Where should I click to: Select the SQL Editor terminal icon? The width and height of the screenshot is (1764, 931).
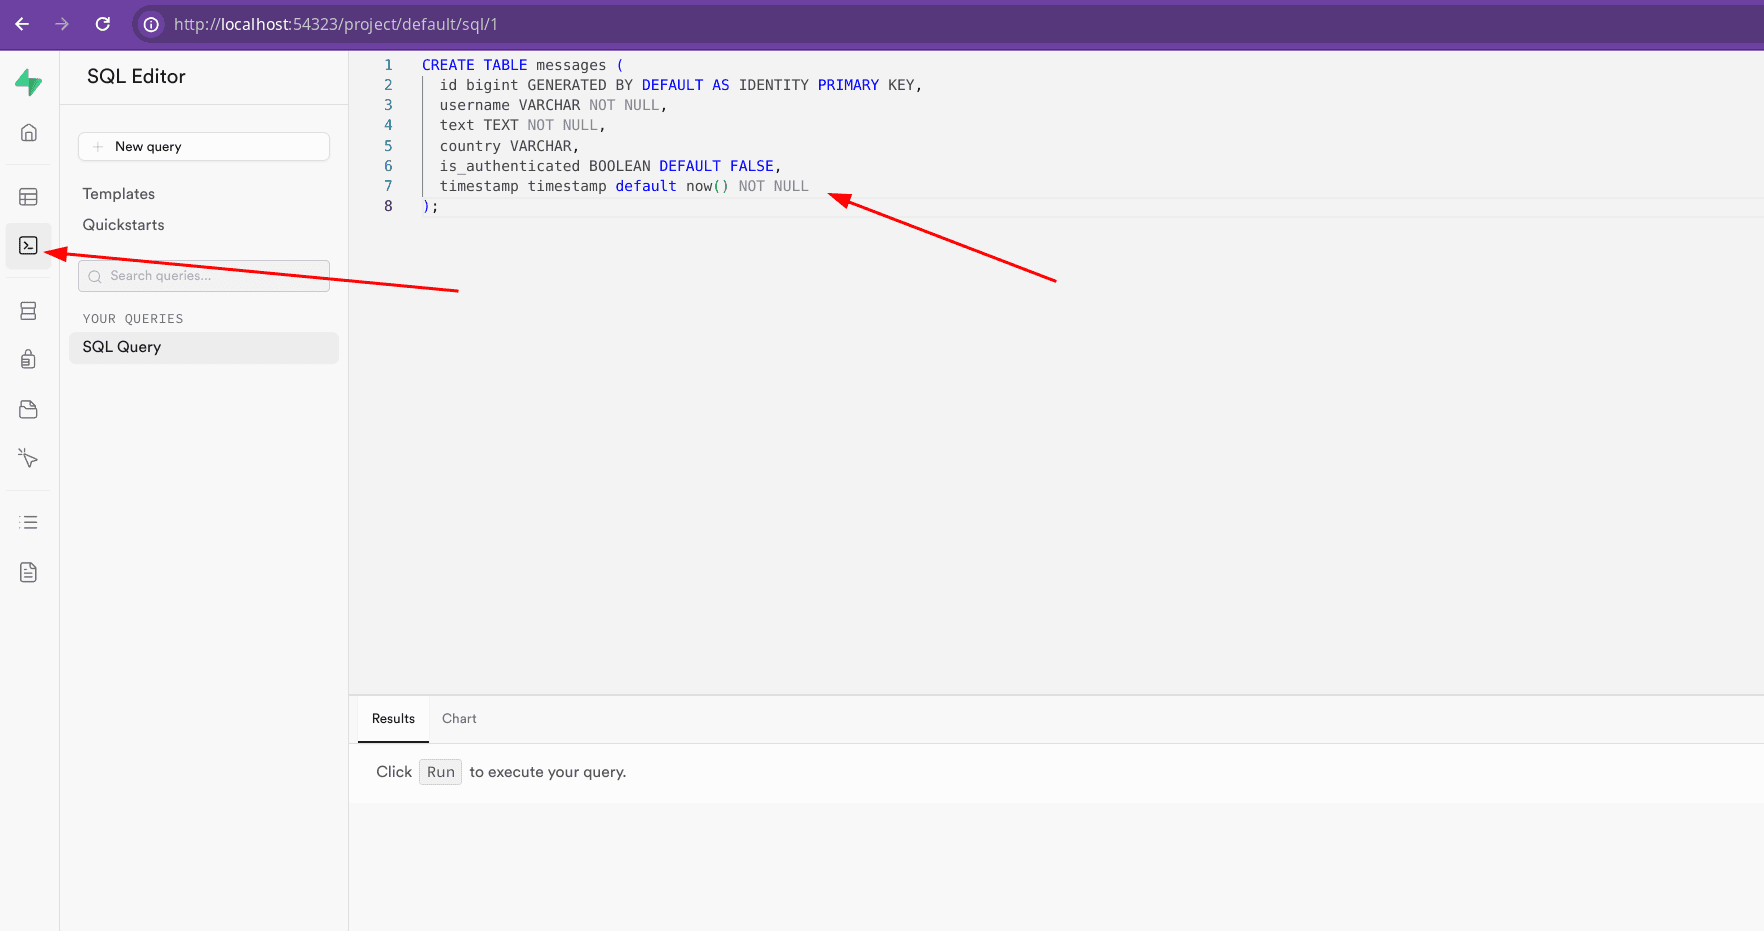tap(29, 246)
